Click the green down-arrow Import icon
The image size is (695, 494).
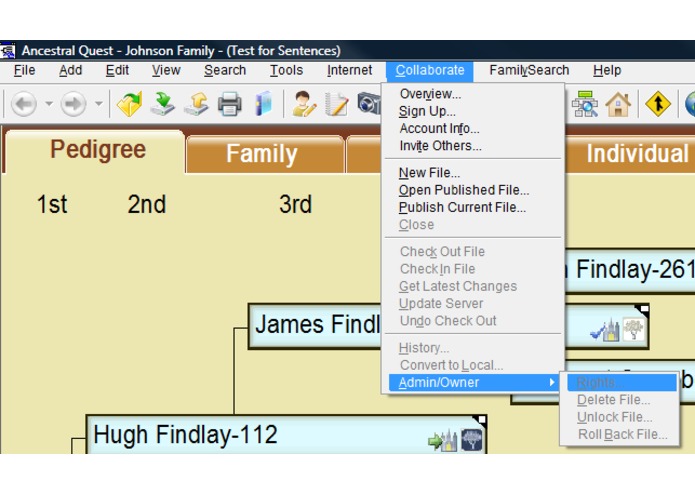(x=163, y=104)
